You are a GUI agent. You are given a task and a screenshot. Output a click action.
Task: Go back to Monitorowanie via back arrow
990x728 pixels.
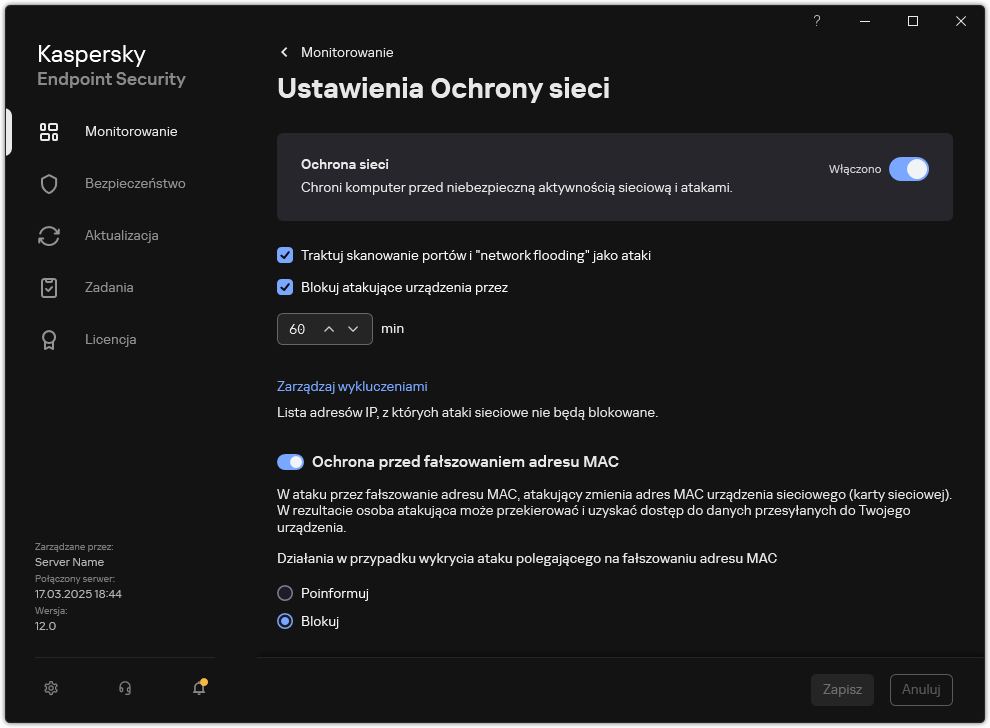tap(283, 52)
